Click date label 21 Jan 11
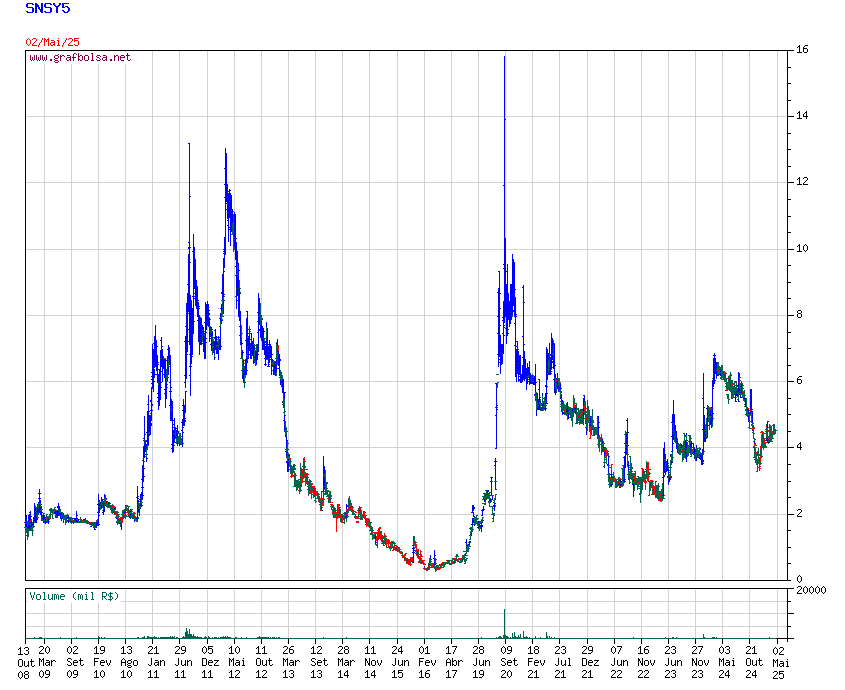The height and width of the screenshot is (690, 845). 155,663
